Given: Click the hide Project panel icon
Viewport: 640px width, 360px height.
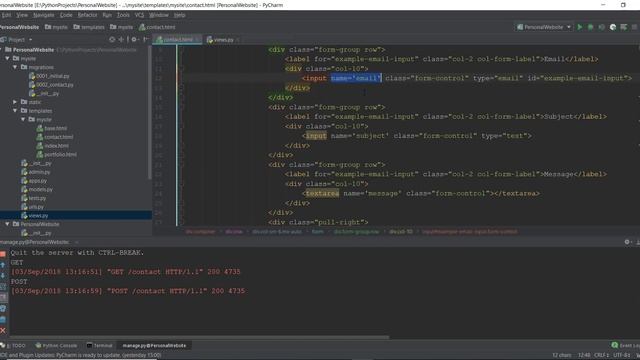Looking at the screenshot, I should point(146,40).
